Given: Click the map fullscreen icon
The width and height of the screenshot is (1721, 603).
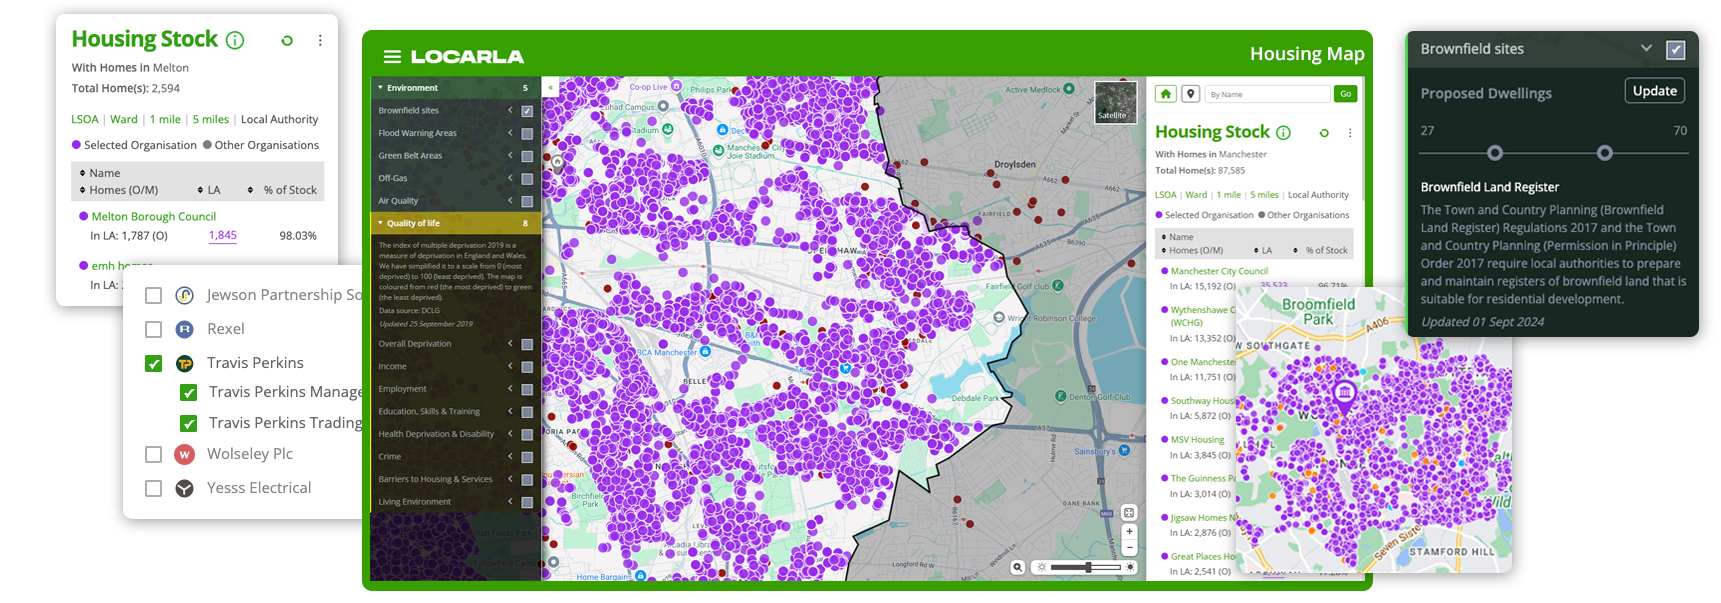Looking at the screenshot, I should coord(1129,513).
